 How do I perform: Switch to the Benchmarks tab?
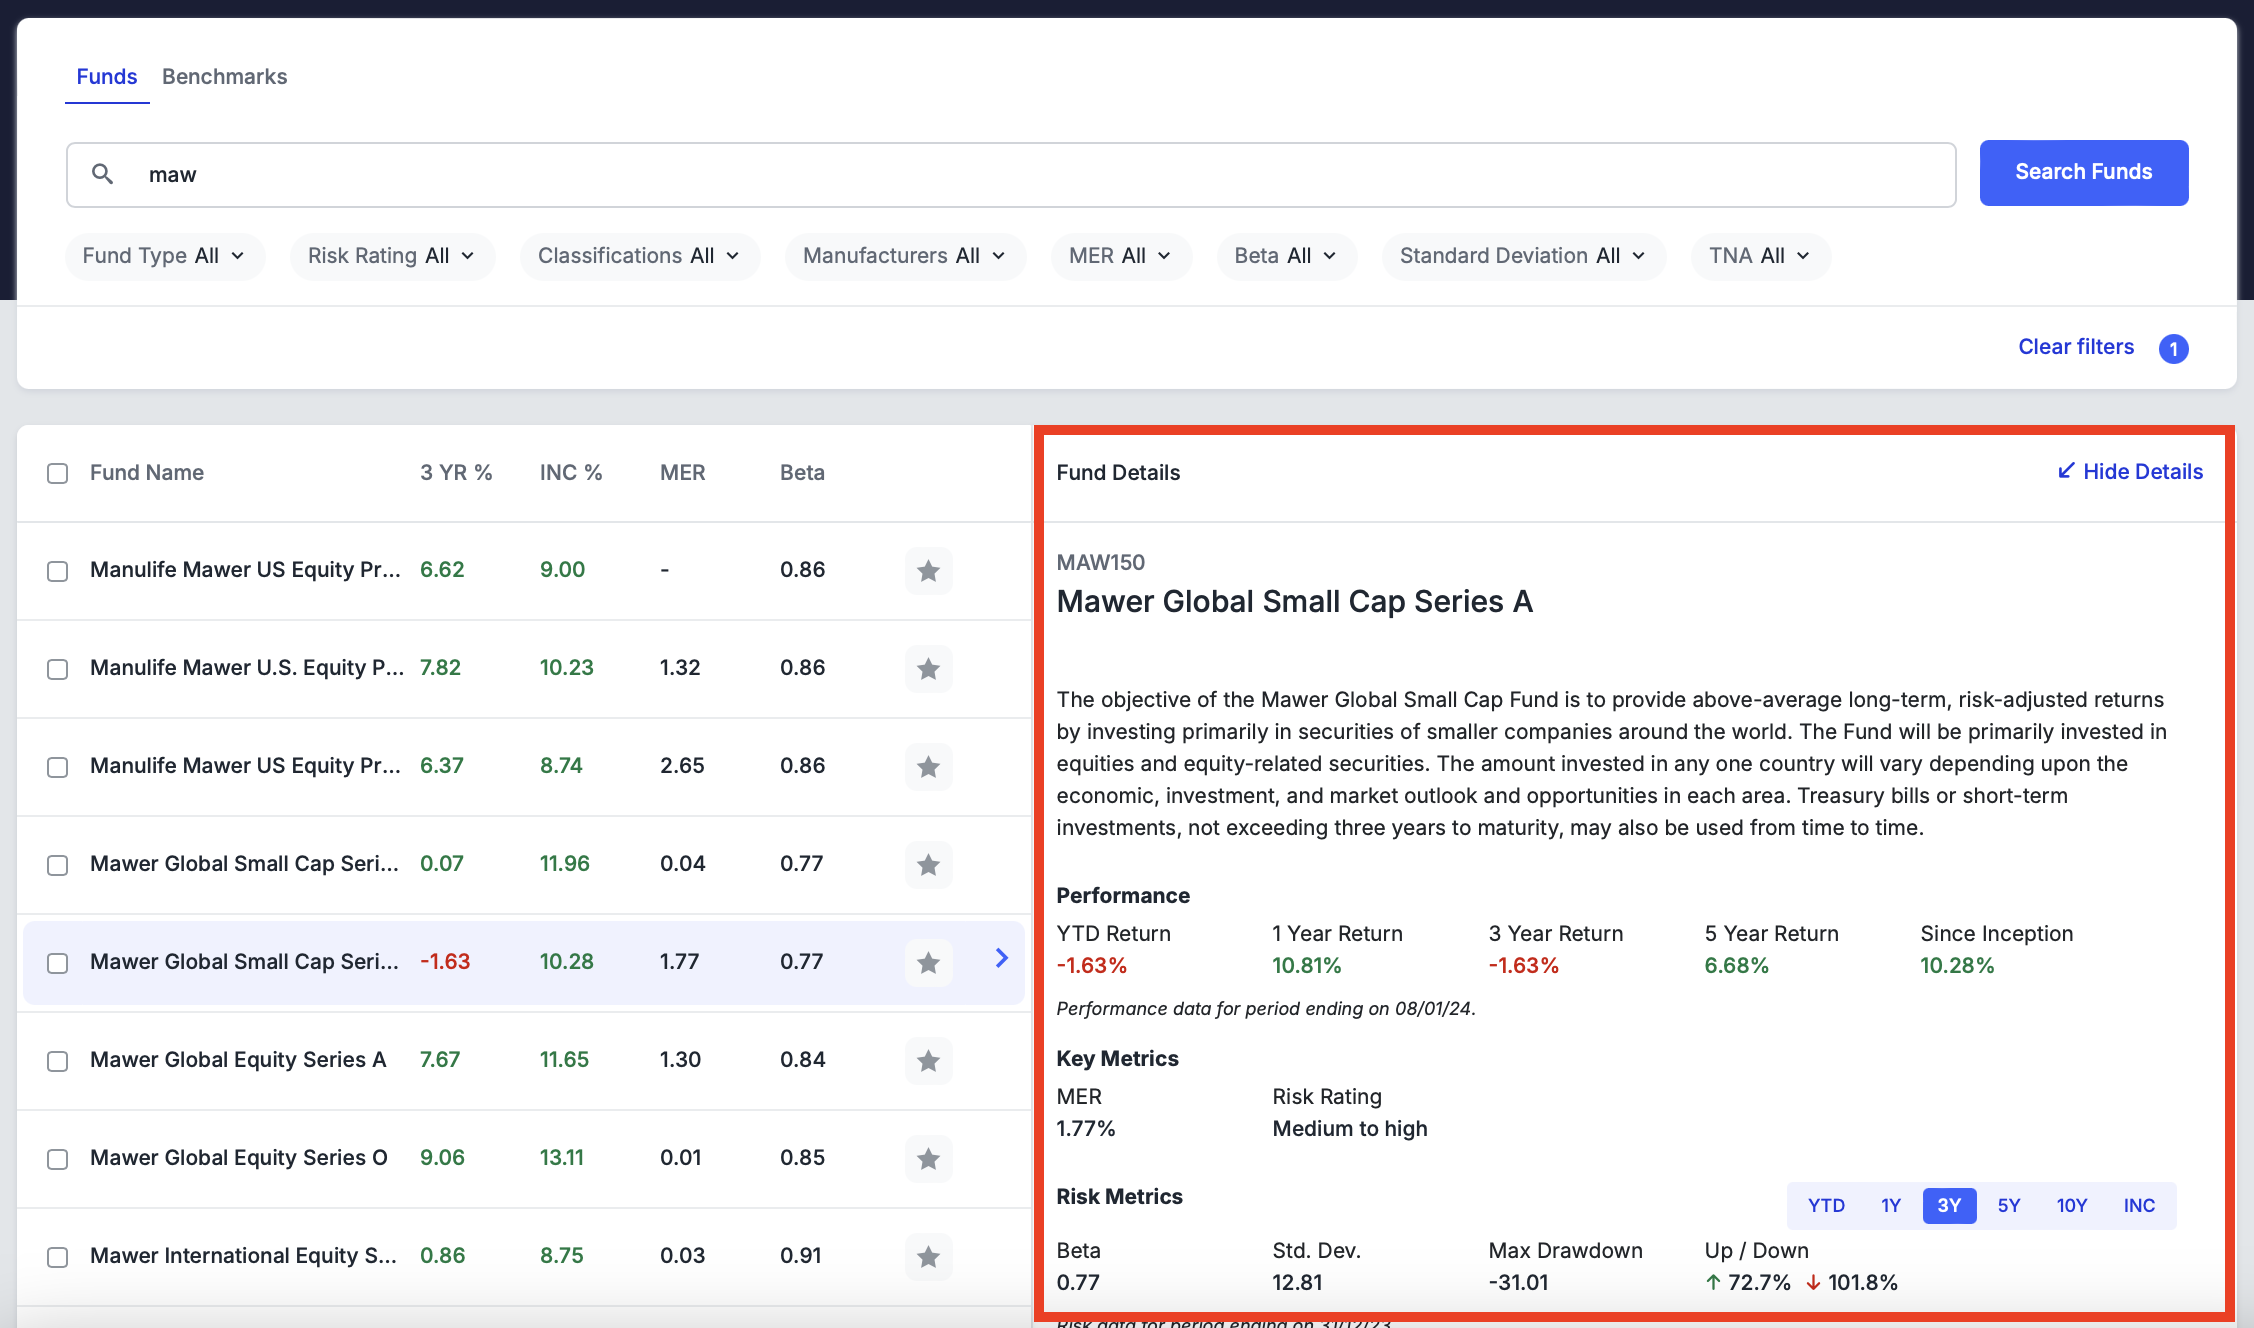click(x=224, y=77)
